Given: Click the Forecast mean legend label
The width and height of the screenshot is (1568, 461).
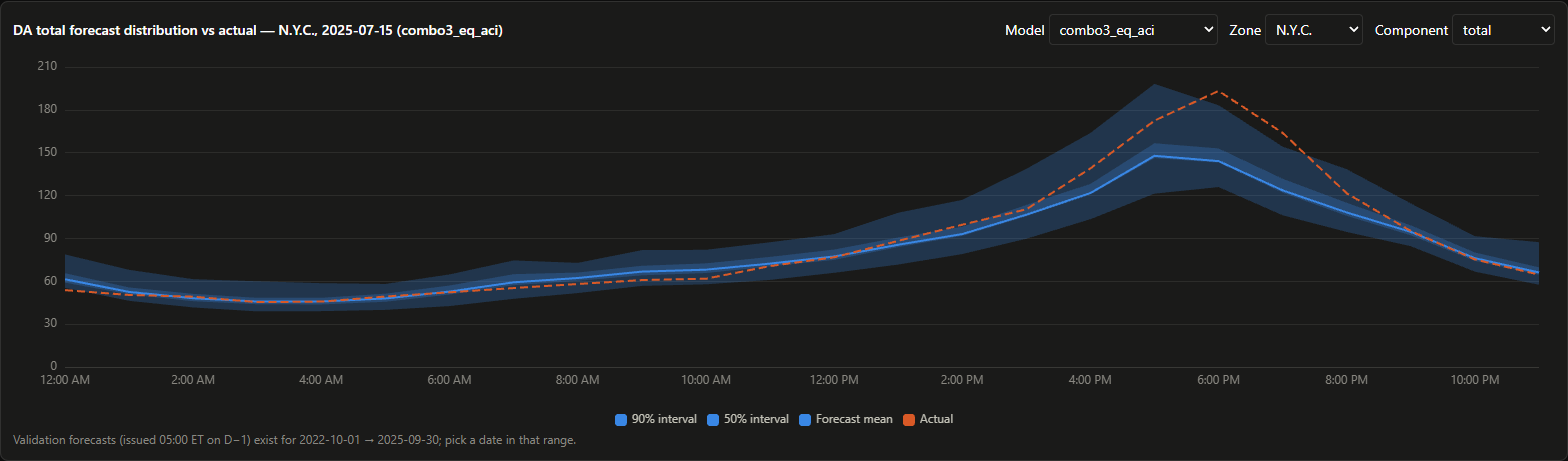Looking at the screenshot, I should click(x=854, y=419).
